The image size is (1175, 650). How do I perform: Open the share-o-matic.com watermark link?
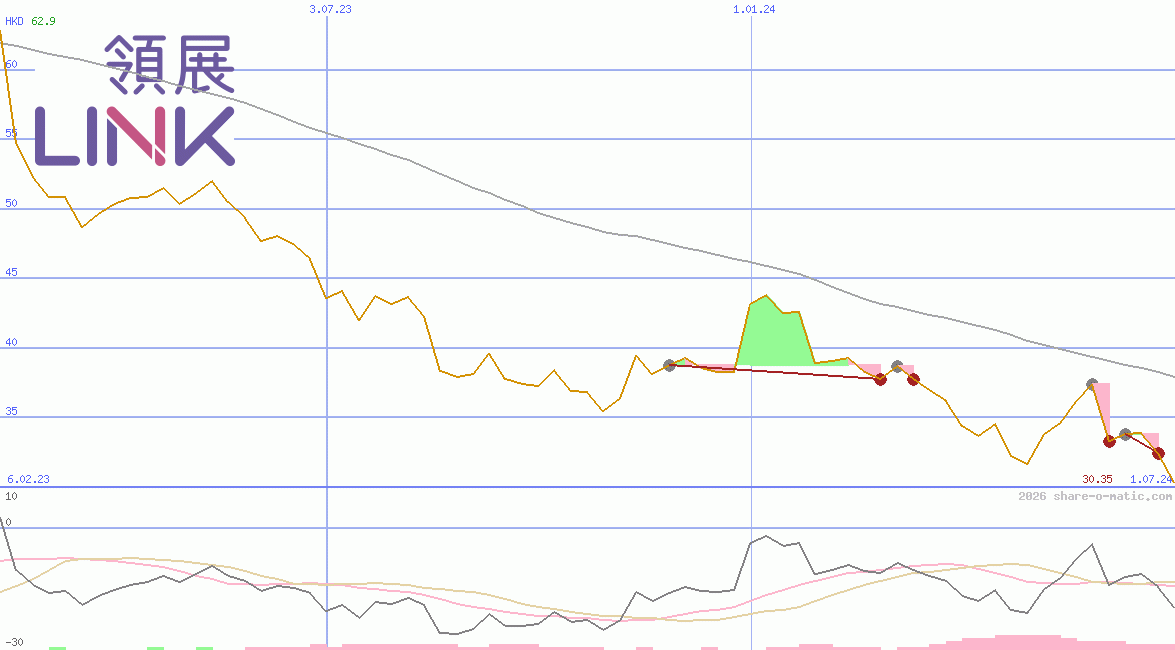pyautogui.click(x=1095, y=496)
